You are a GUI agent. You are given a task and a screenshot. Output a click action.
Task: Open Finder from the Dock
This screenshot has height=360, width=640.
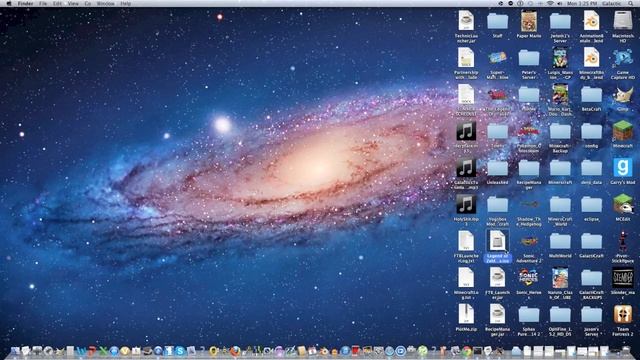pyautogui.click(x=15, y=351)
